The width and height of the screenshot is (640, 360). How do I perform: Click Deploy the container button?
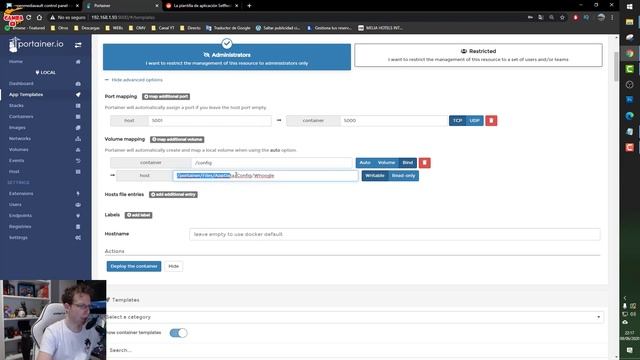134,267
